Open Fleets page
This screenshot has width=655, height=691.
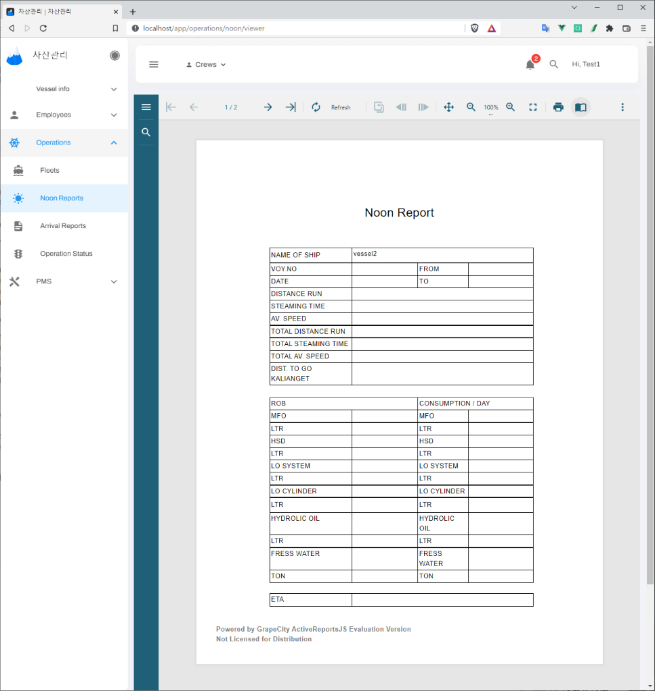pyautogui.click(x=64, y=171)
